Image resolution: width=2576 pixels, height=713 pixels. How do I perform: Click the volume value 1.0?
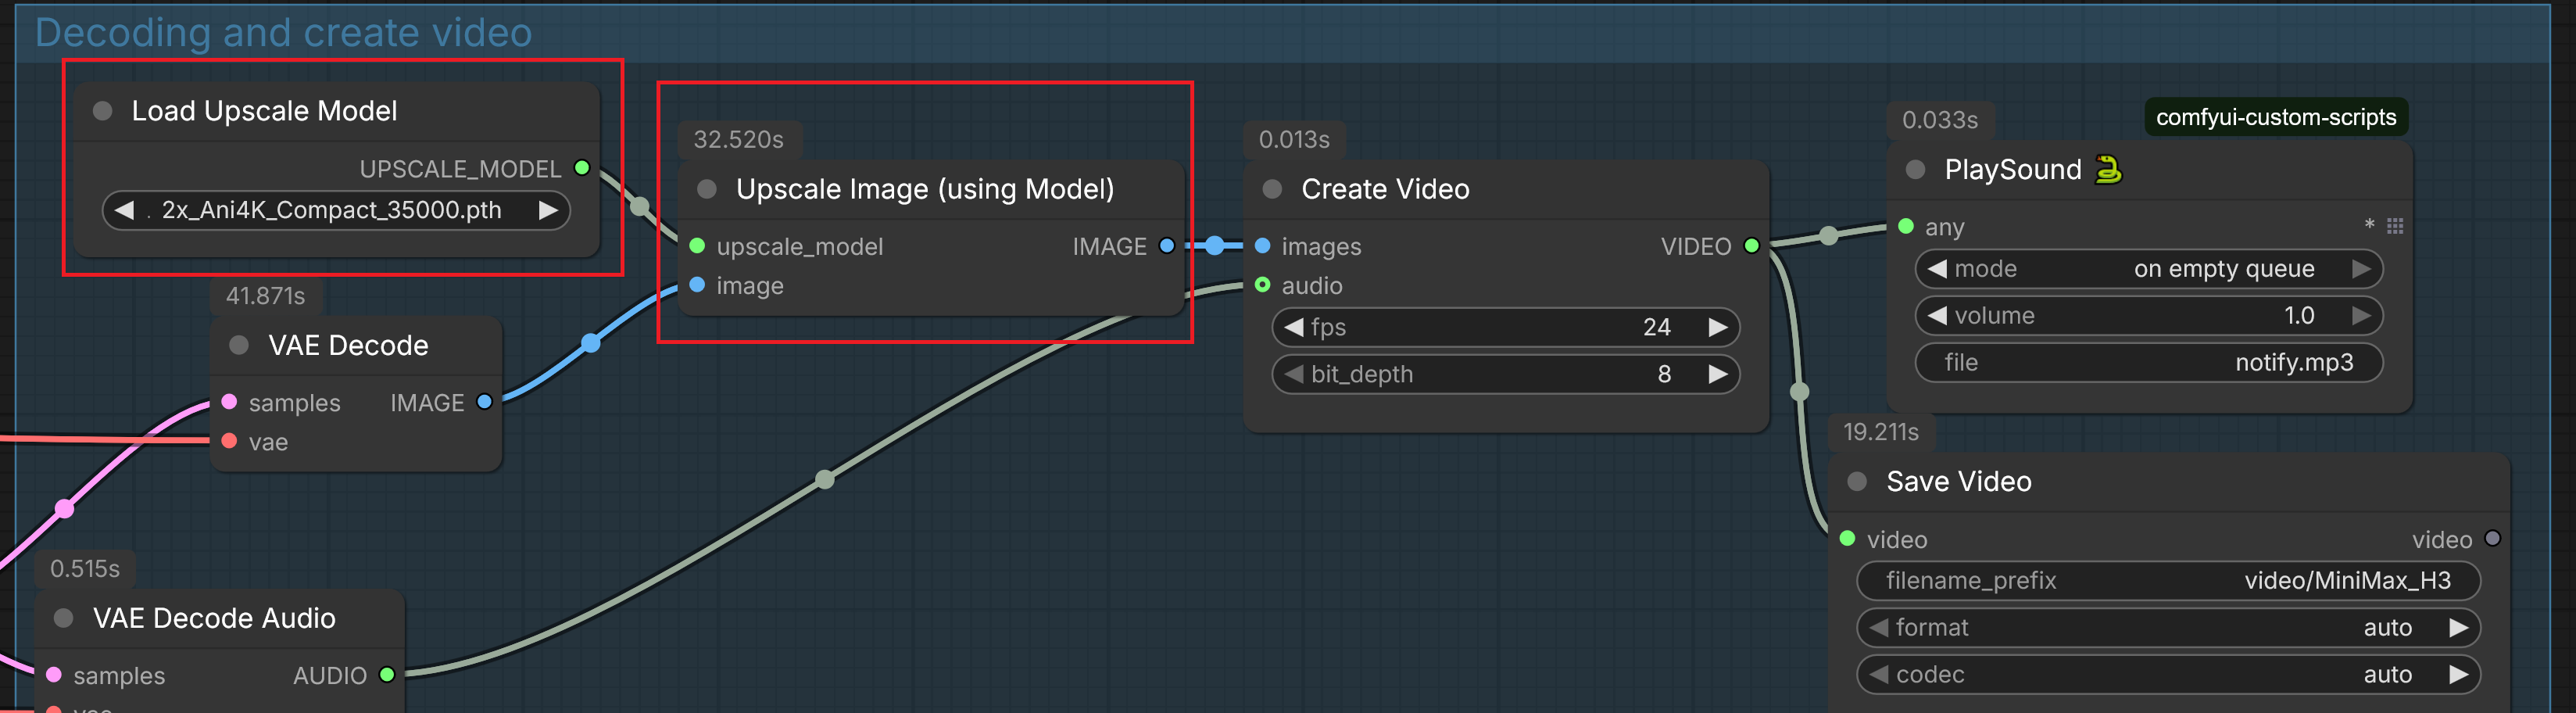2299,316
